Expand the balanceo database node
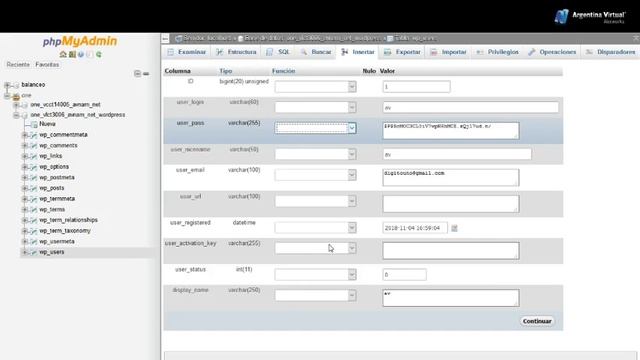 coord(7,85)
